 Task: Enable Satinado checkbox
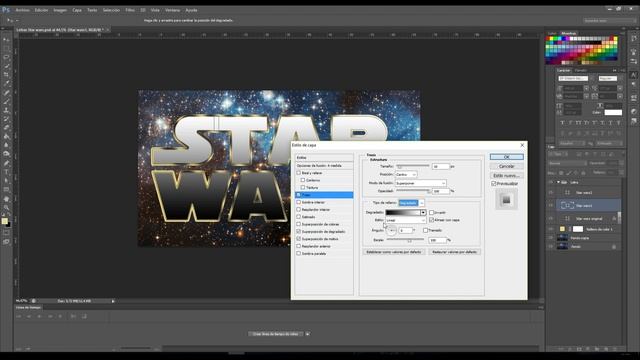click(299, 217)
